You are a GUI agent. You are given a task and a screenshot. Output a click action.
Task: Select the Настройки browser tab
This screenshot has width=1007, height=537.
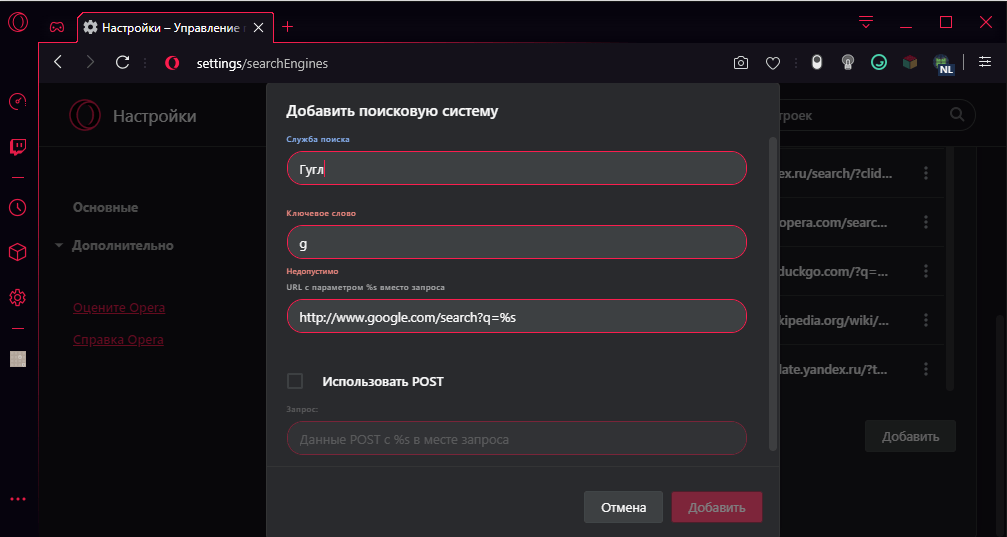pos(172,27)
